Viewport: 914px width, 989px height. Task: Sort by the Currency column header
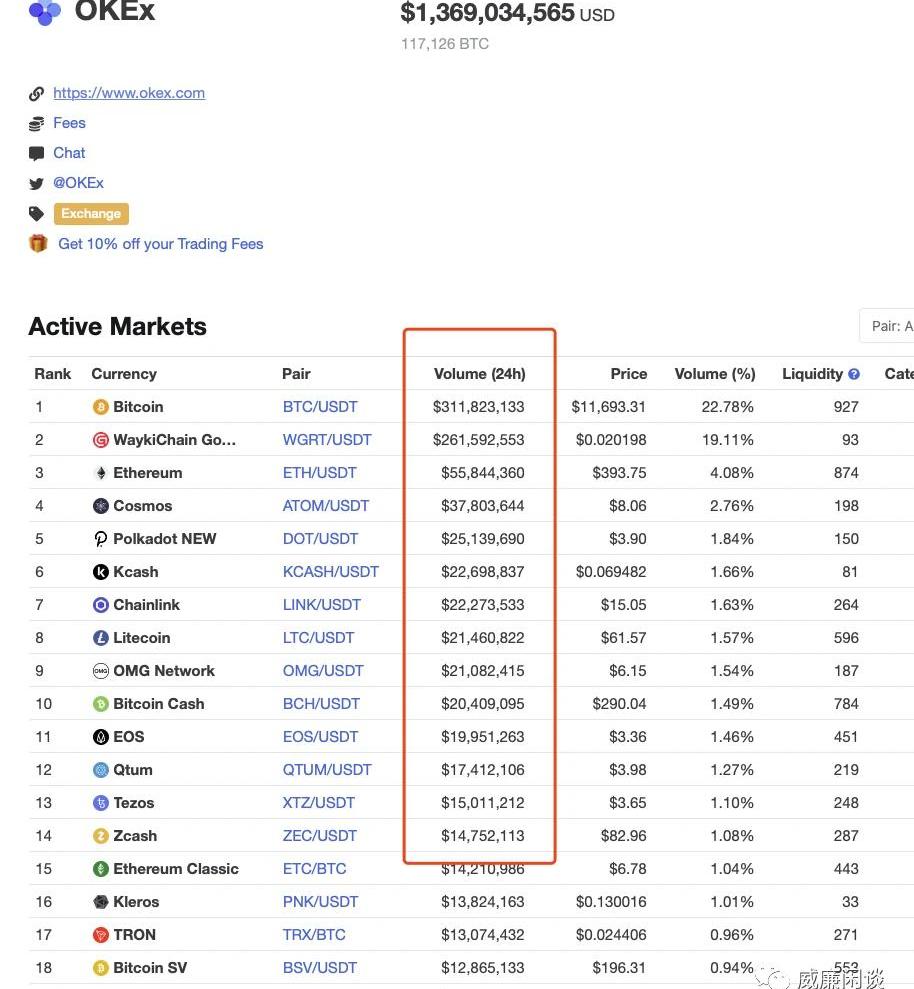pyautogui.click(x=124, y=374)
